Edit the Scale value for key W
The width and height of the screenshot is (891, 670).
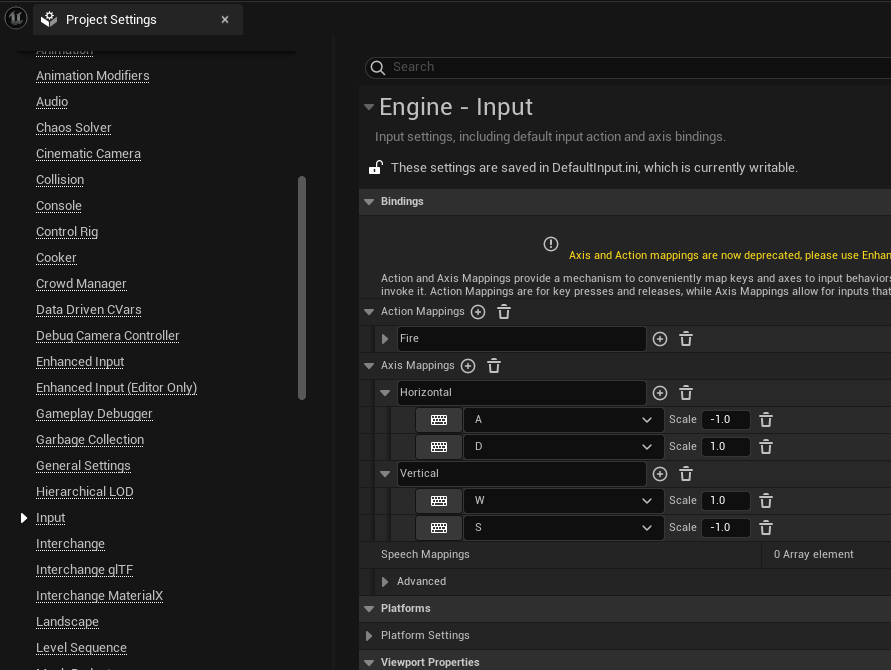click(x=726, y=501)
